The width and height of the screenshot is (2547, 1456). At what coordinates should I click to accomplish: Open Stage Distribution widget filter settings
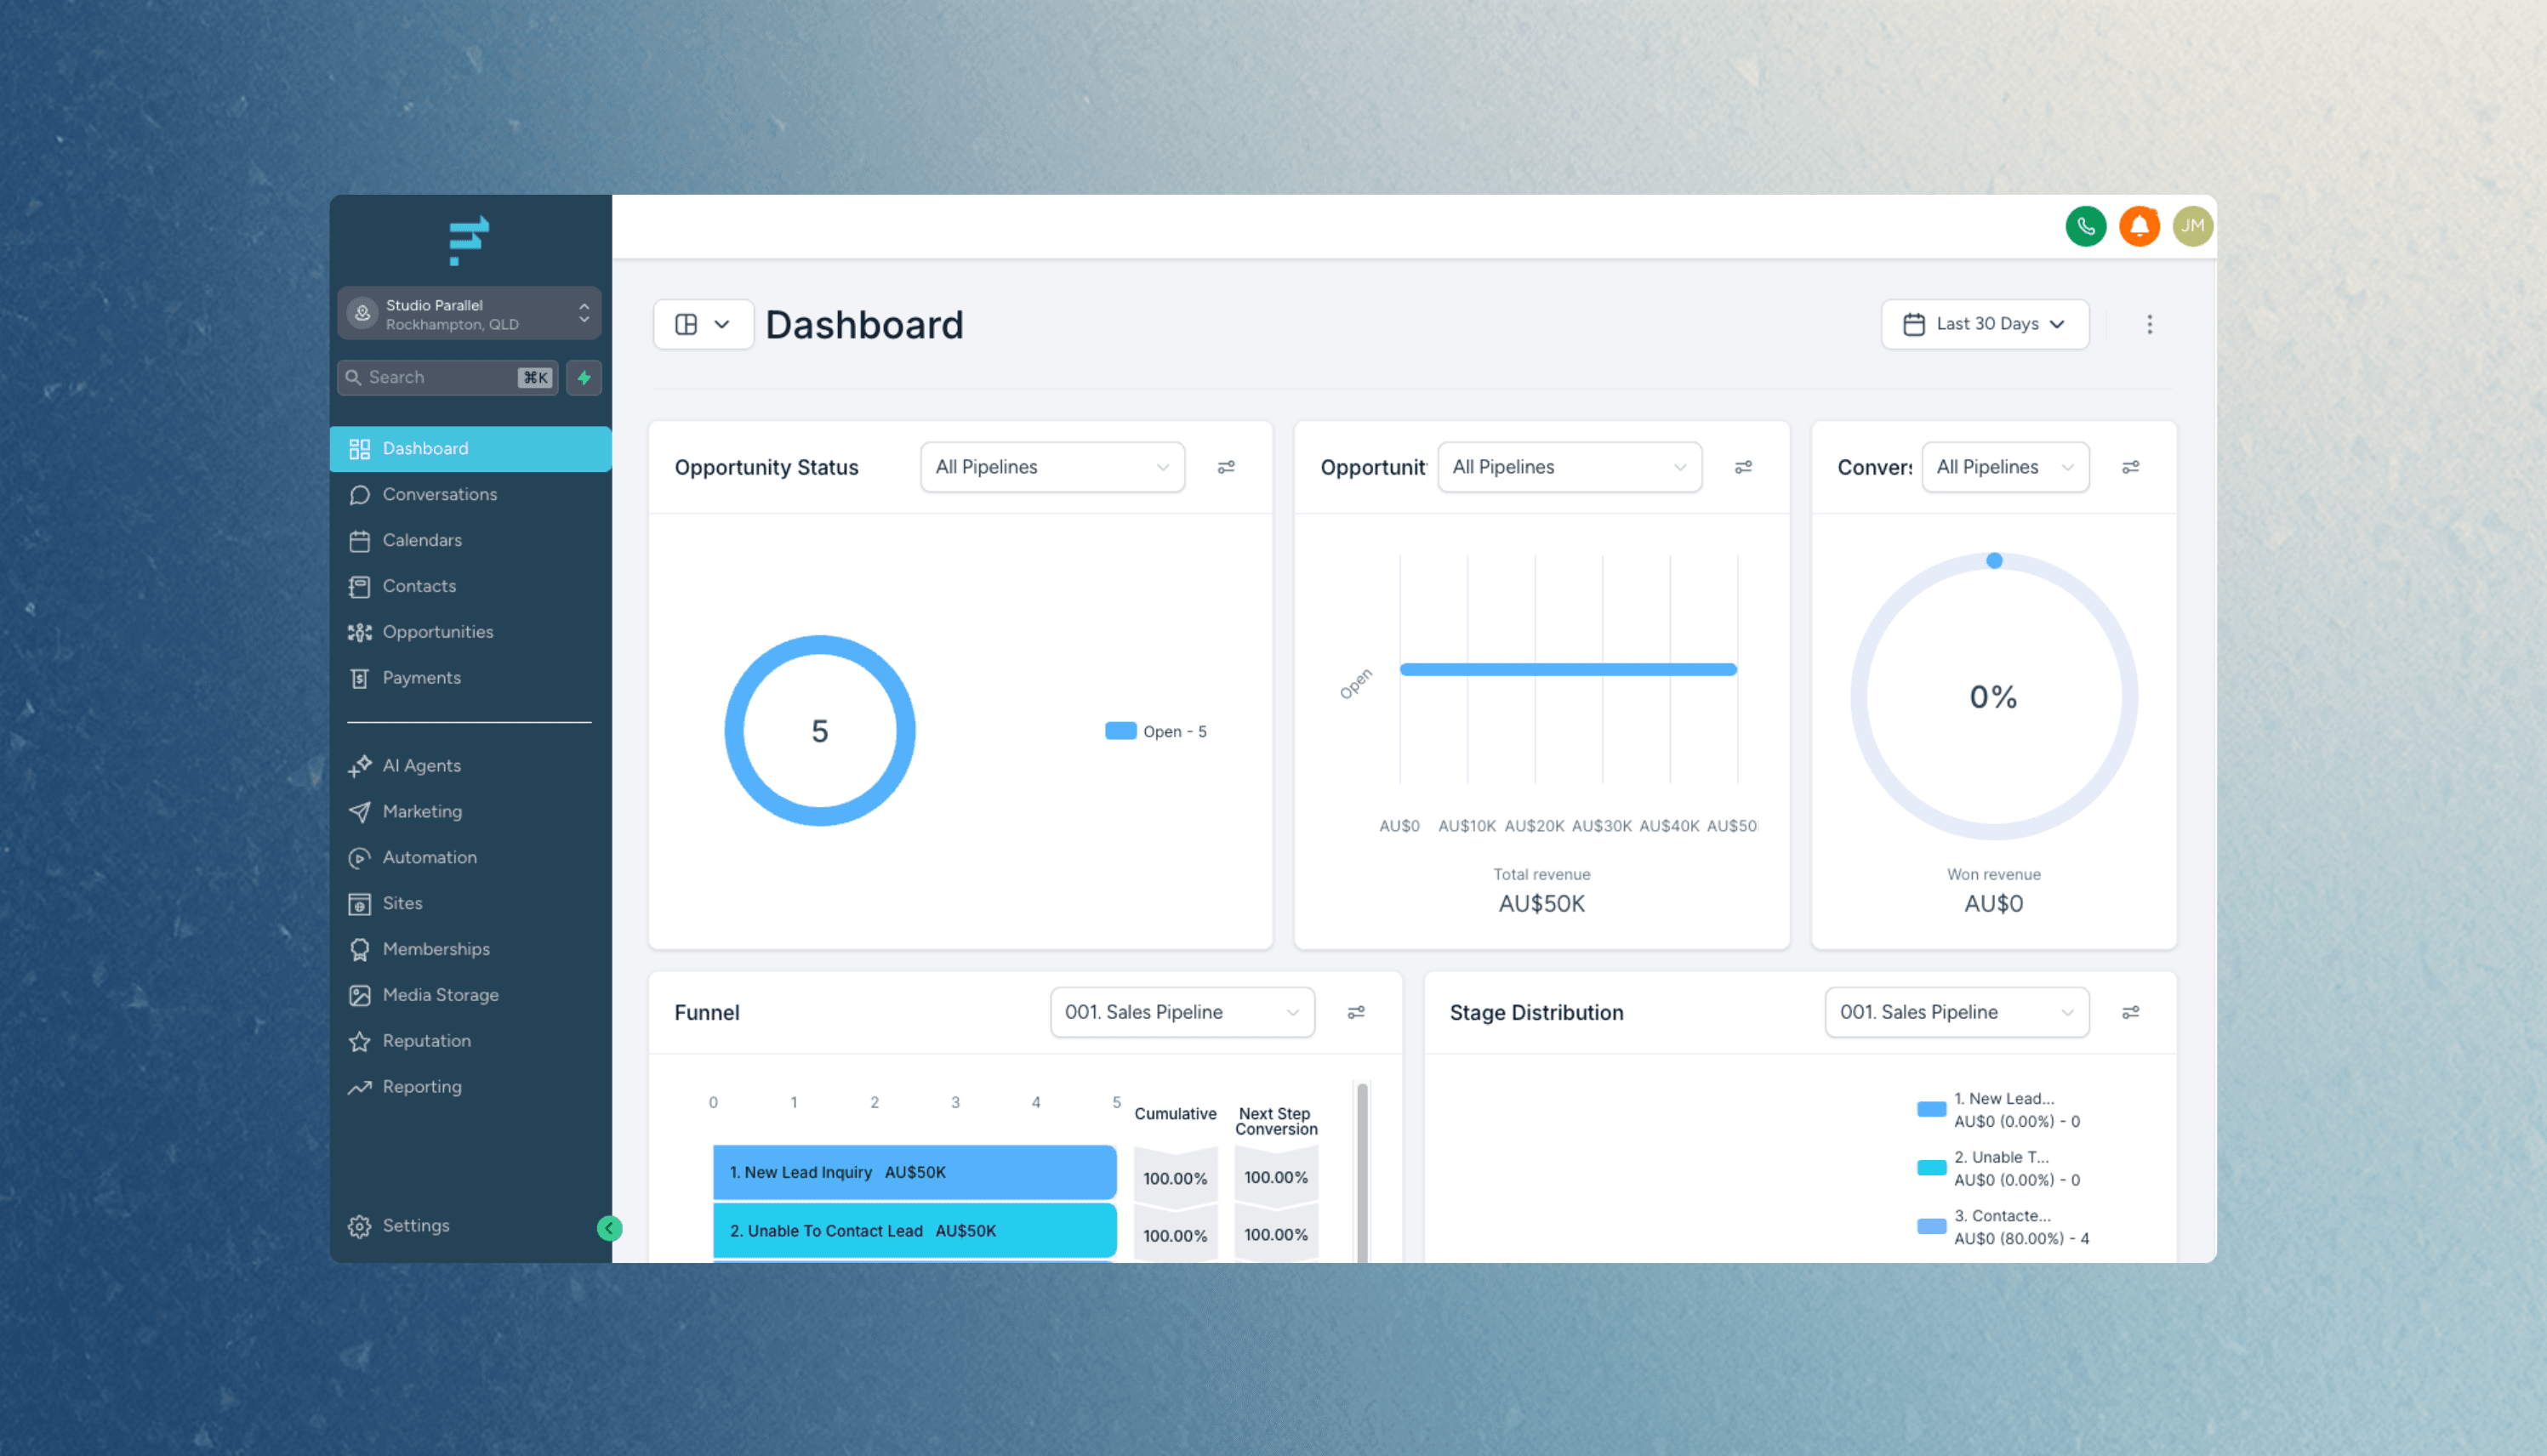[2130, 1012]
